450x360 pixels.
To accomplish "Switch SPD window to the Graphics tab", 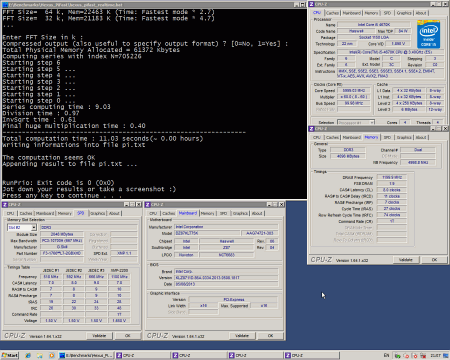I will (97, 213).
